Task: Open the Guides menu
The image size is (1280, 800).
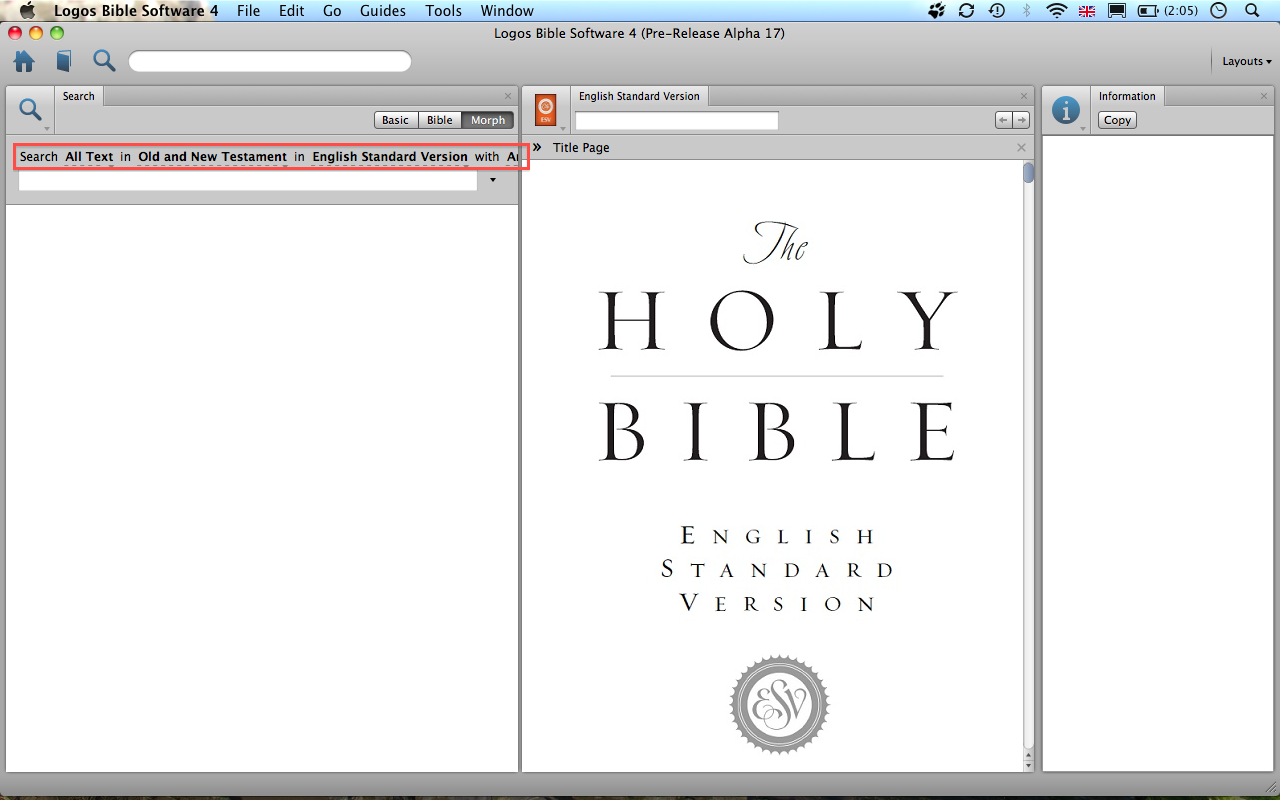Action: [383, 11]
